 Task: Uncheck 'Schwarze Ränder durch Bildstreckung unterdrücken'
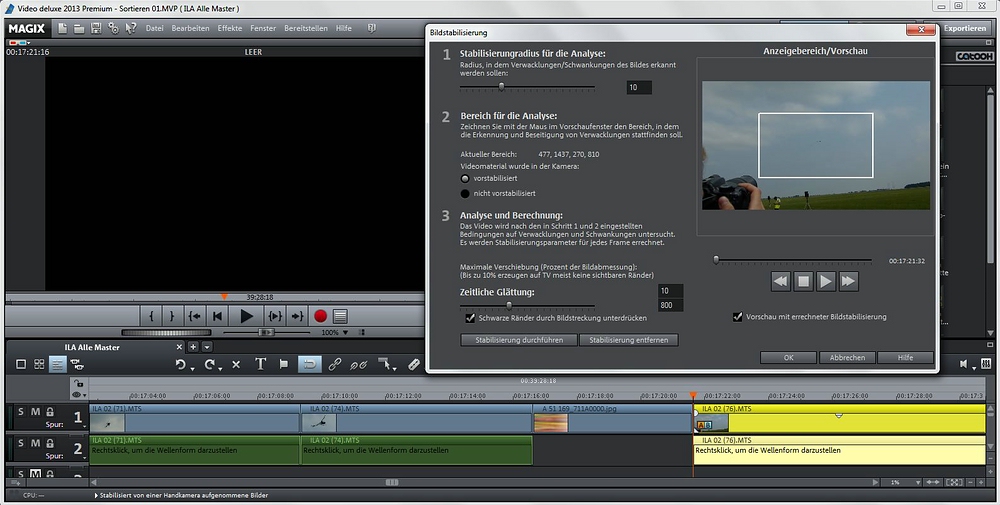[470, 318]
